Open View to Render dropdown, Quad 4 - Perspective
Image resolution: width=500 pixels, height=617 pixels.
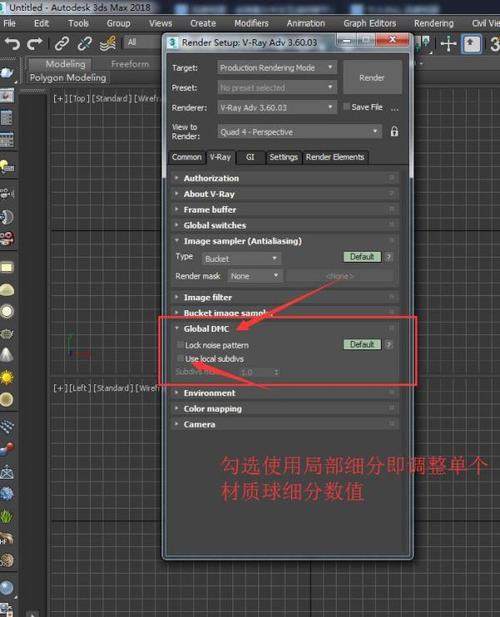pos(299,132)
